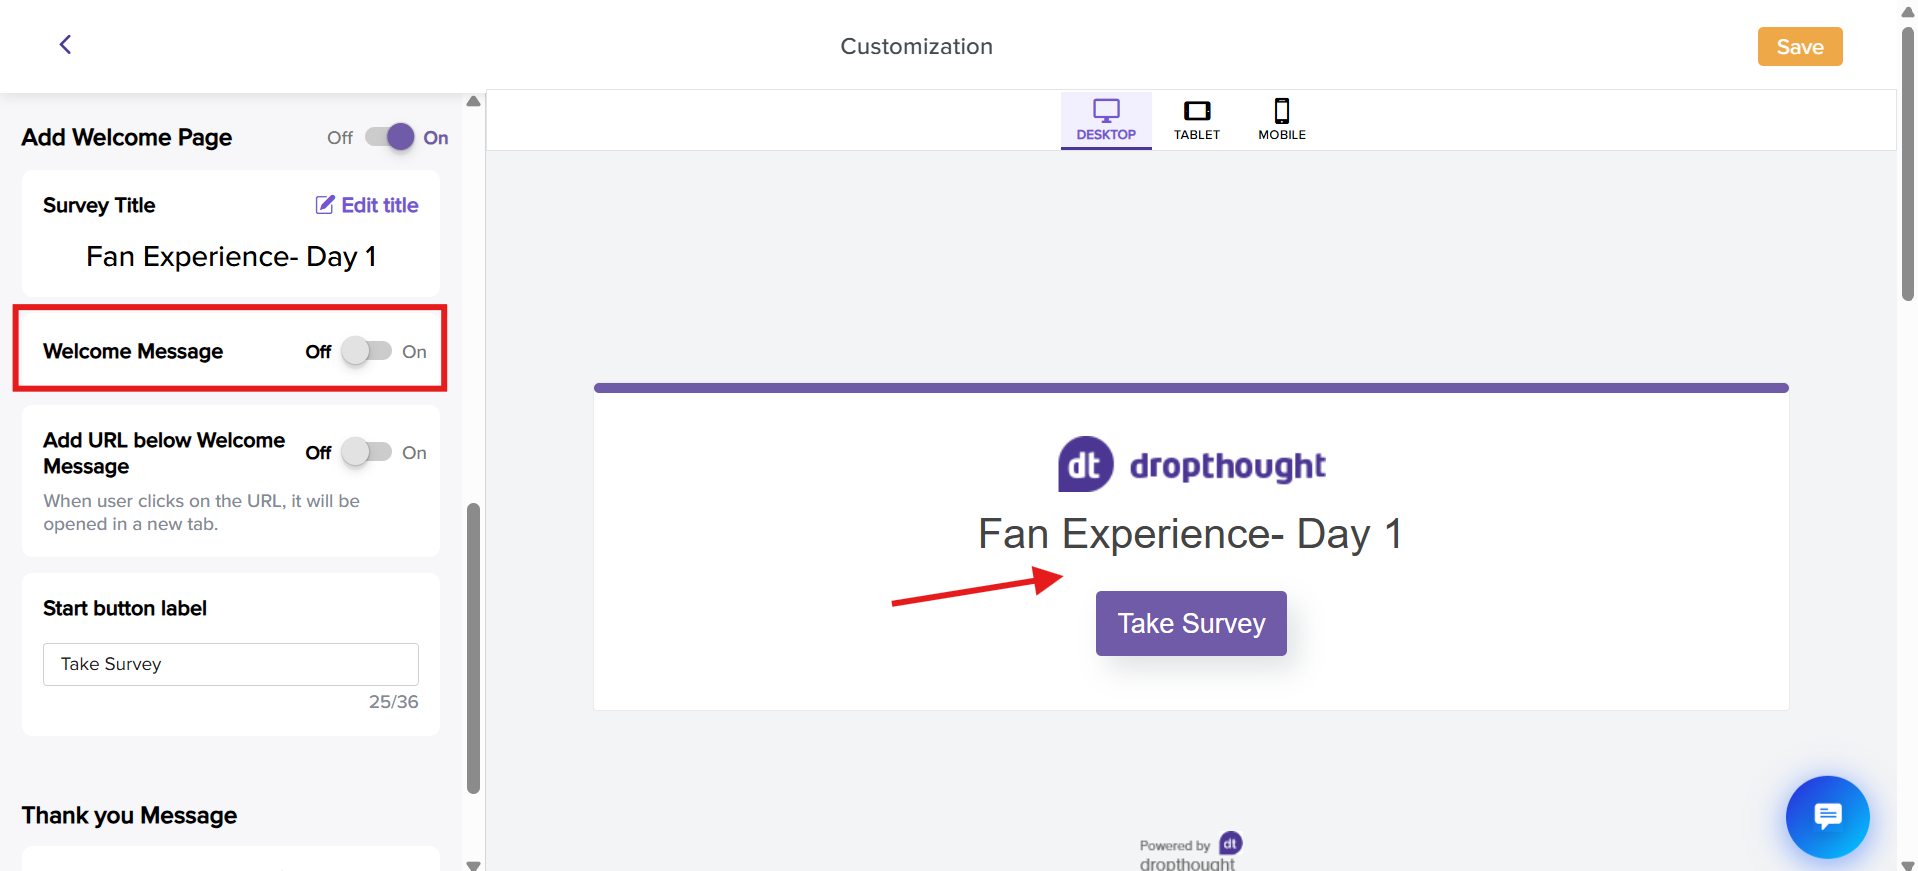Image resolution: width=1918 pixels, height=871 pixels.
Task: Open the Tablet tab label
Action: click(x=1197, y=135)
